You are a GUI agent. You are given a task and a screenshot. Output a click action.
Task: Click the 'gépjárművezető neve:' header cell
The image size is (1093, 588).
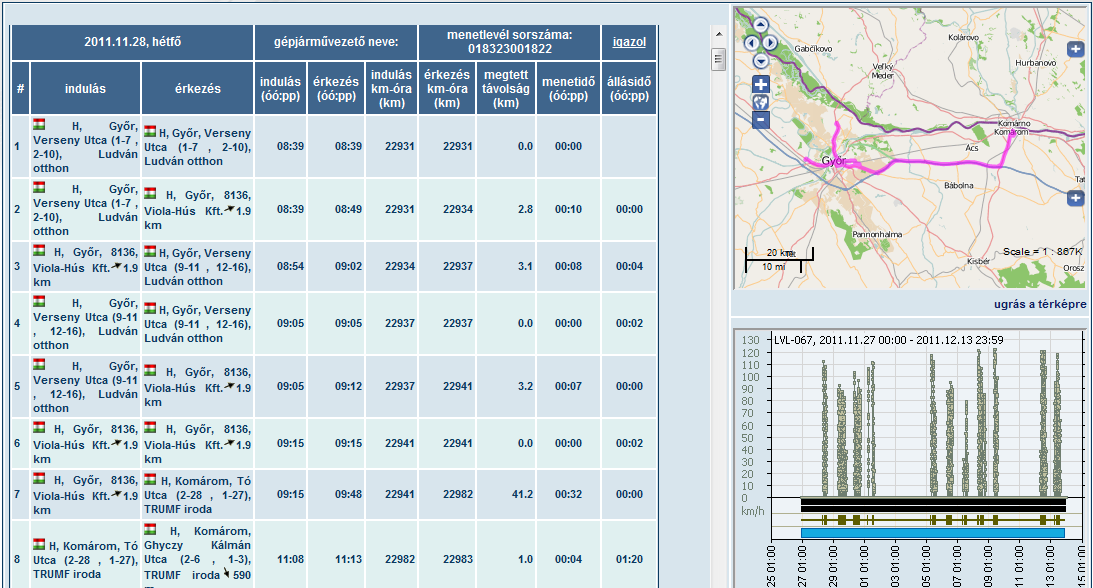point(336,42)
